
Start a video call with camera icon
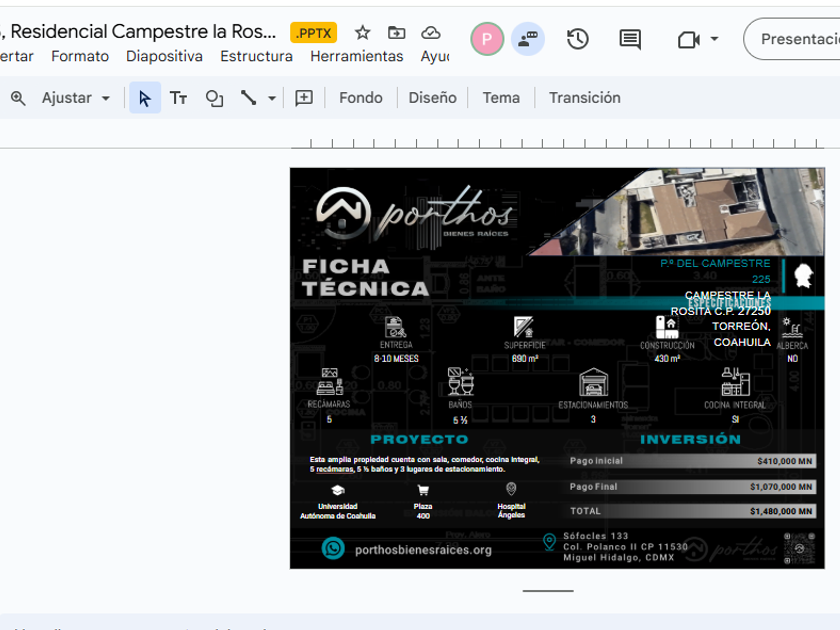point(688,39)
